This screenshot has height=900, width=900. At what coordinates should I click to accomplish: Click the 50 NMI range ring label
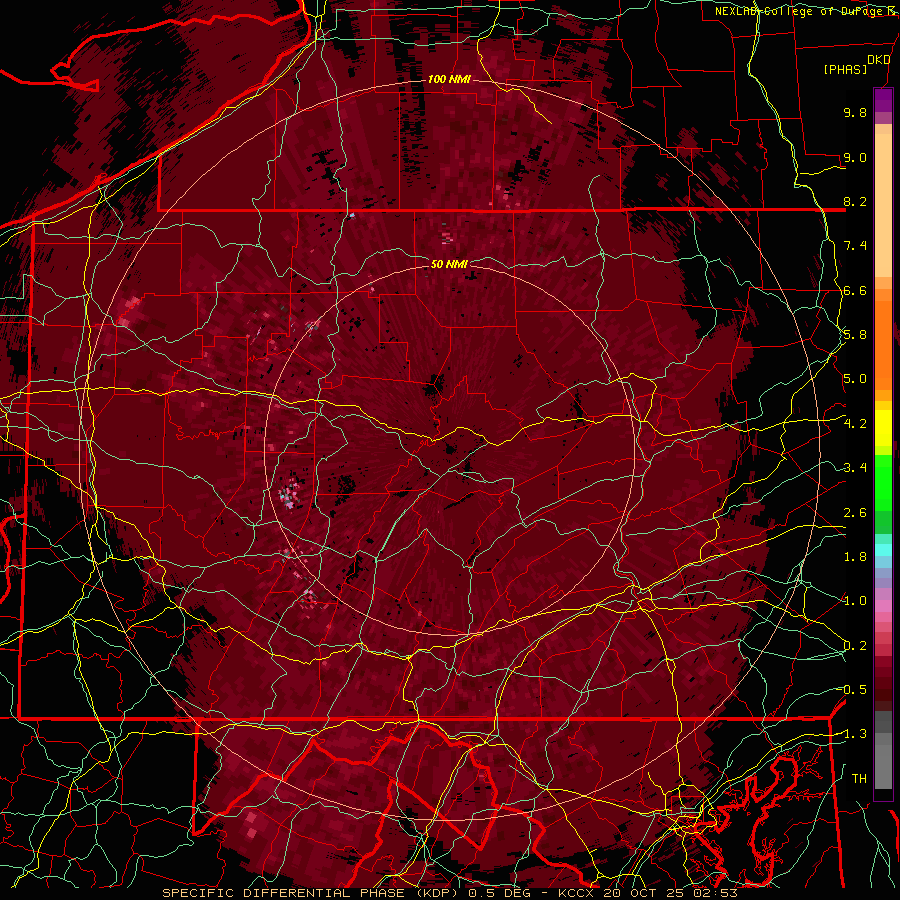pos(449,264)
